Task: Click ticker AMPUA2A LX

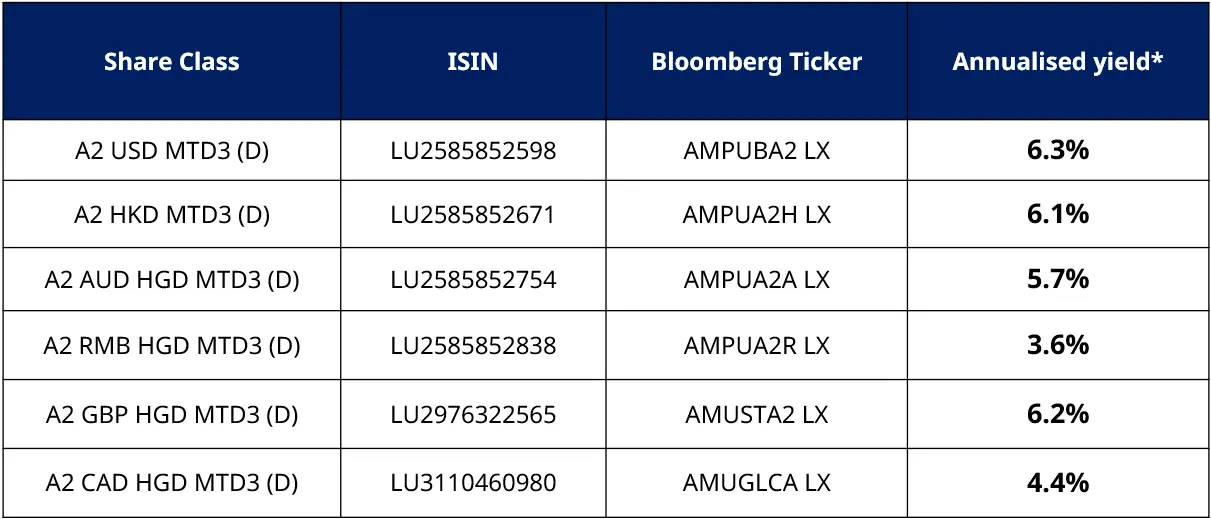Action: [757, 280]
